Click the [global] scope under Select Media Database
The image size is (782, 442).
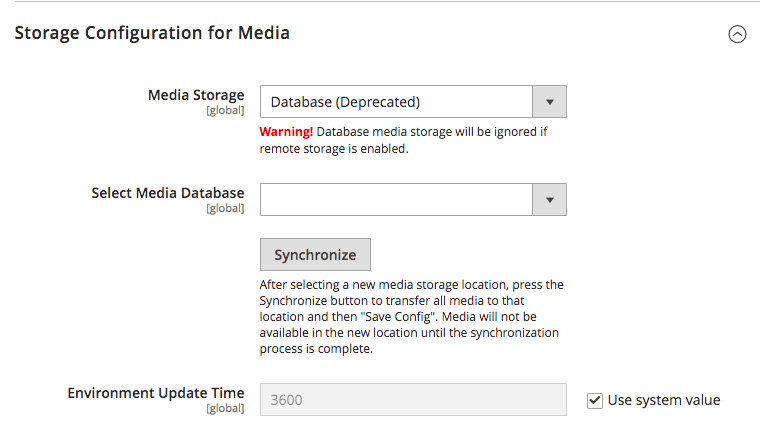(225, 209)
